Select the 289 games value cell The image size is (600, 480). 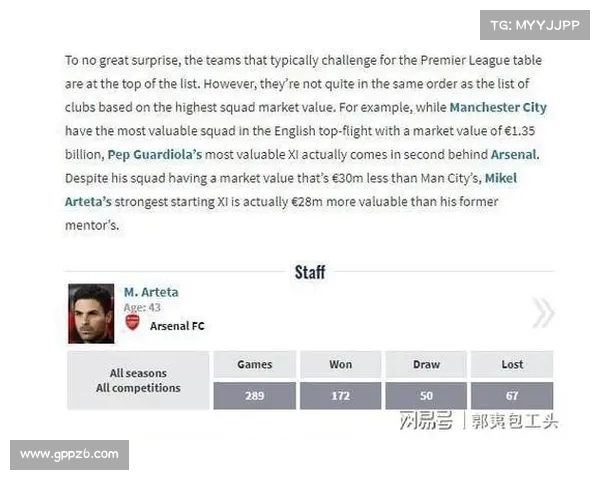click(254, 395)
